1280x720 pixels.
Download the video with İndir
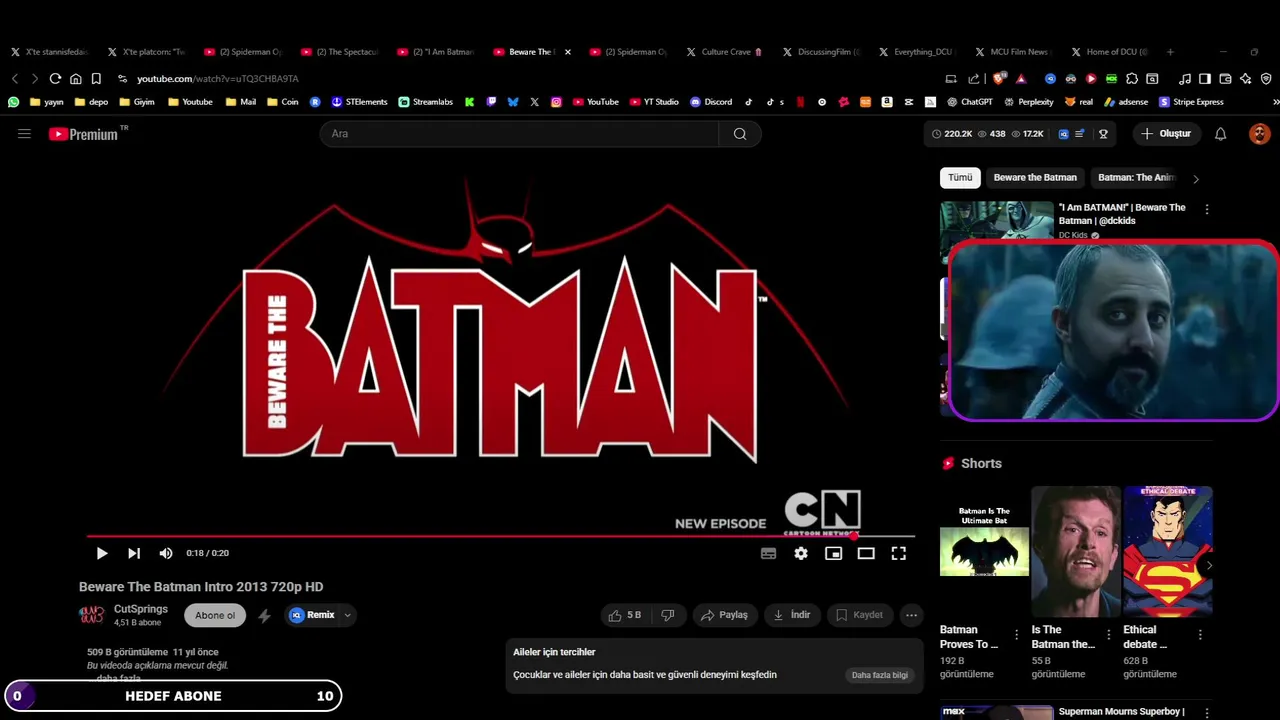(792, 615)
